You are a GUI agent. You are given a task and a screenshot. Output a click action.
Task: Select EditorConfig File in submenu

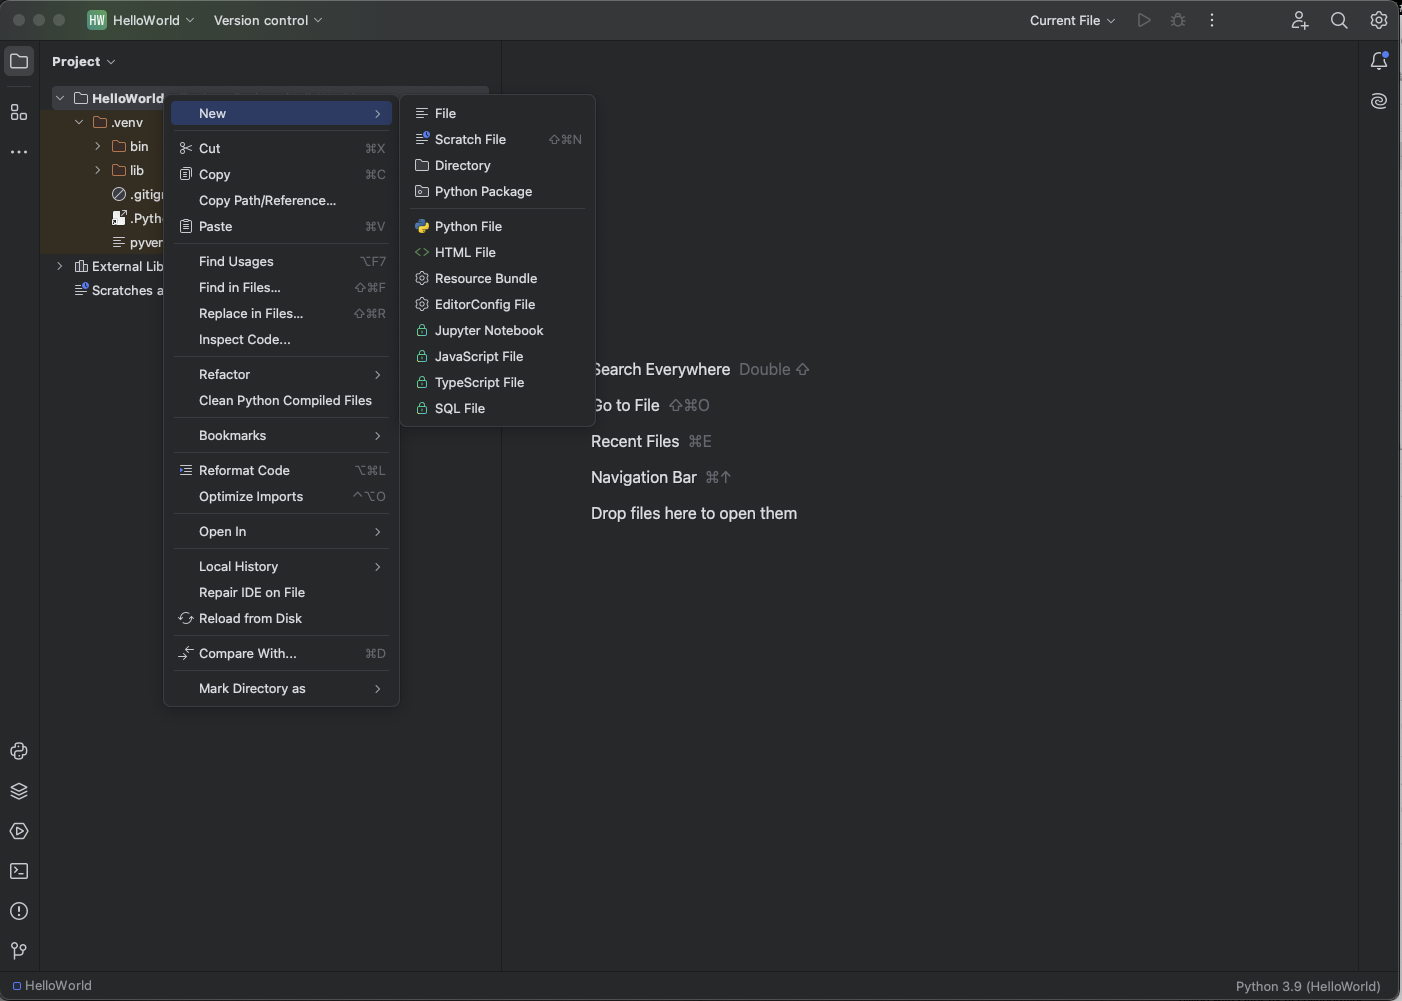click(x=497, y=304)
